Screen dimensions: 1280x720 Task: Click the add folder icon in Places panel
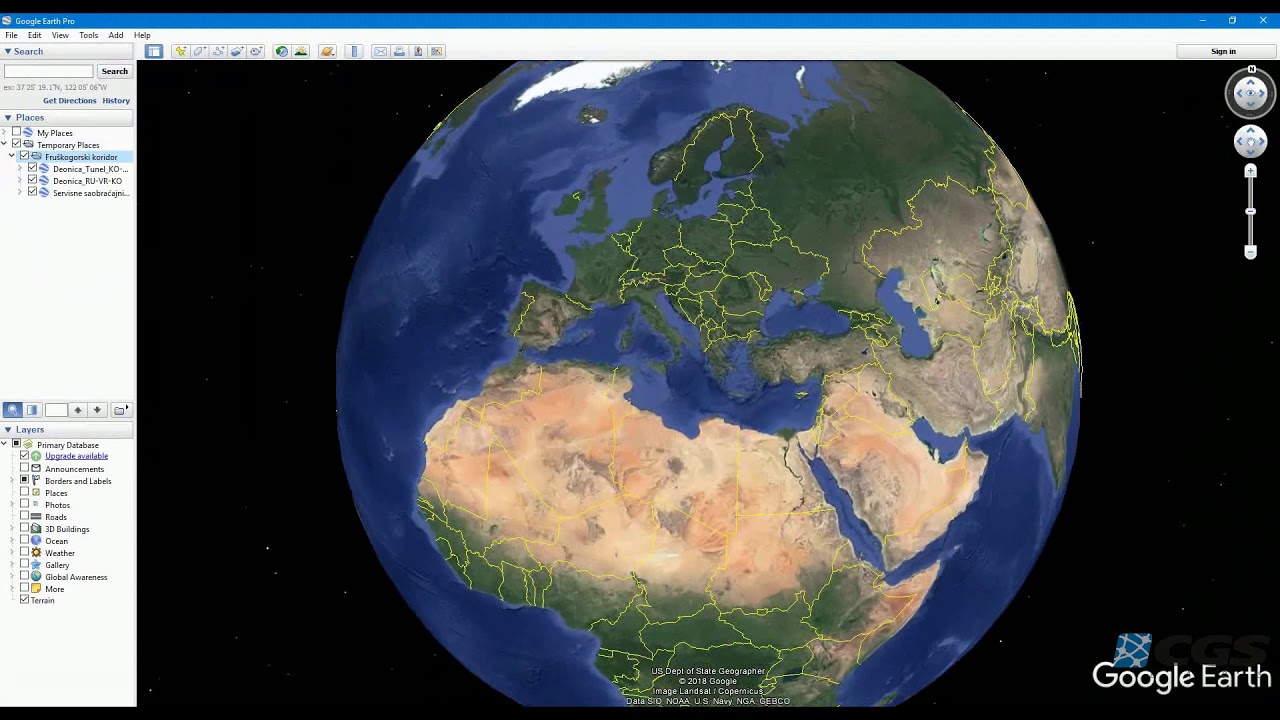120,410
